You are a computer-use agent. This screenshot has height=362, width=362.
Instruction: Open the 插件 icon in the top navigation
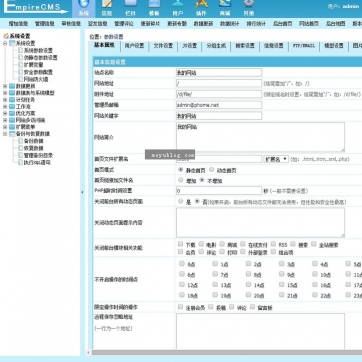click(201, 4)
